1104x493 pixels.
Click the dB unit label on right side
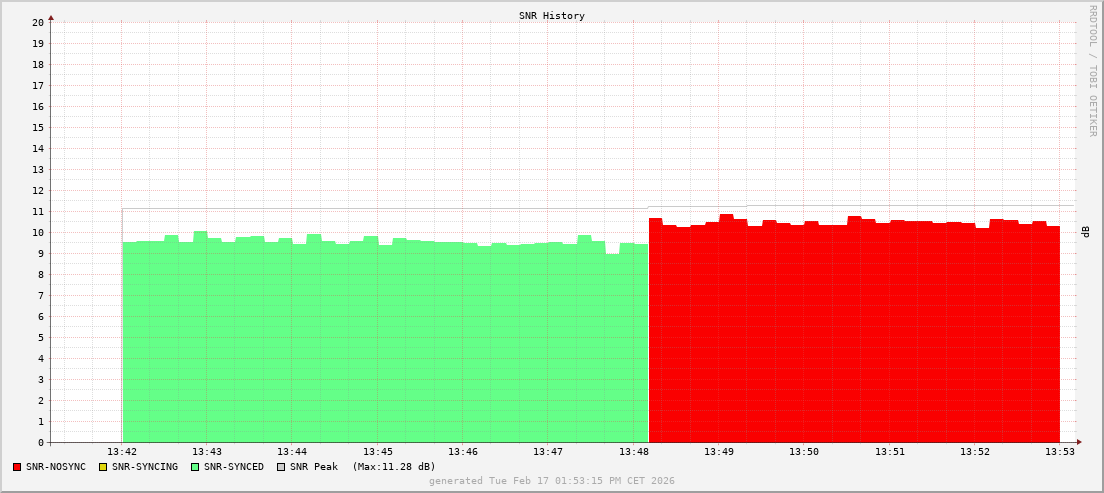[x=1086, y=232]
